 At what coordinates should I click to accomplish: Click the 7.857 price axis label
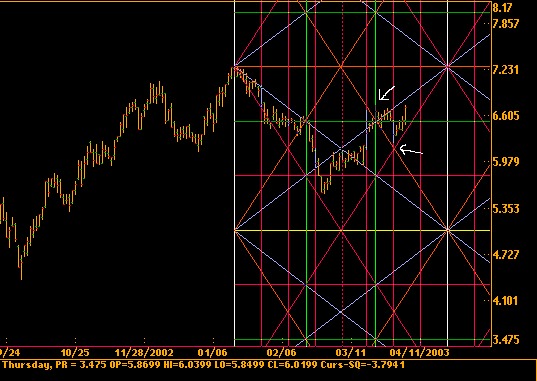coord(506,24)
